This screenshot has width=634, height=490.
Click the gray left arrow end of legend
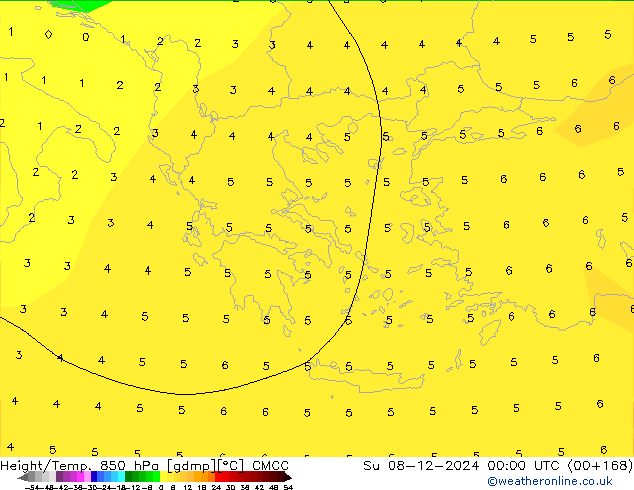[23, 477]
